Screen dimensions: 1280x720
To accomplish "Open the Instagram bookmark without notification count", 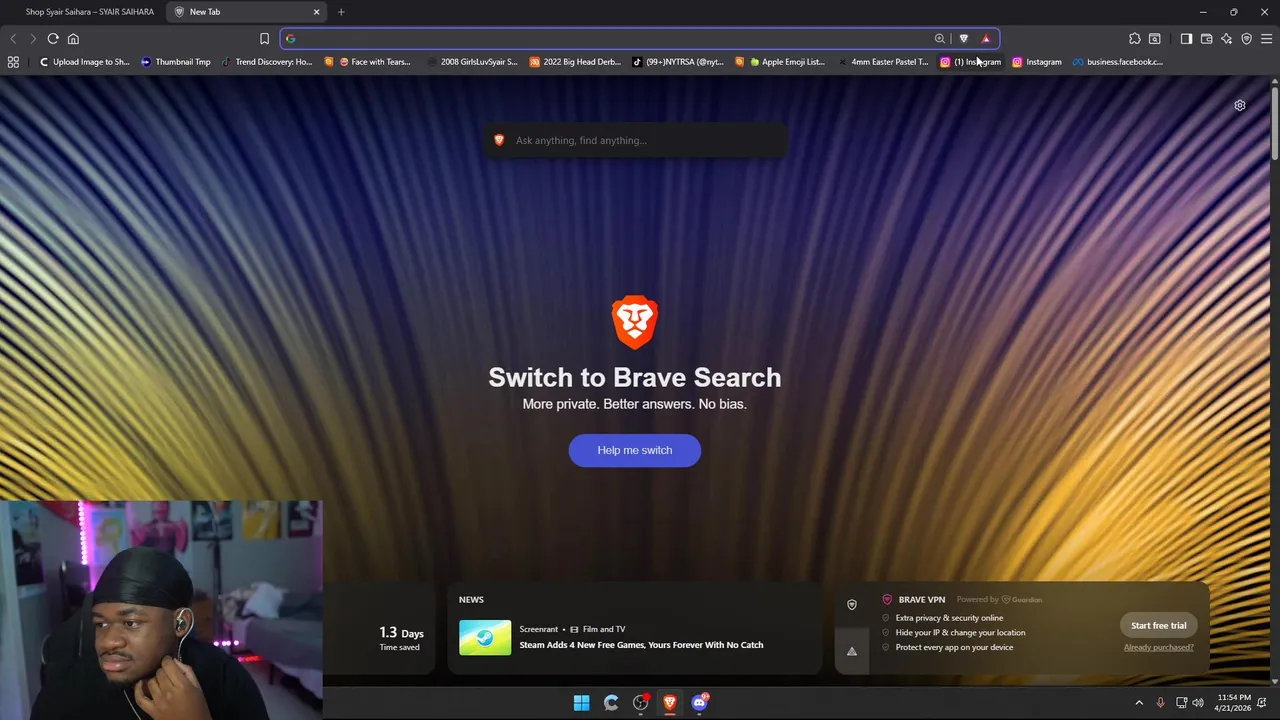I will coord(1037,62).
